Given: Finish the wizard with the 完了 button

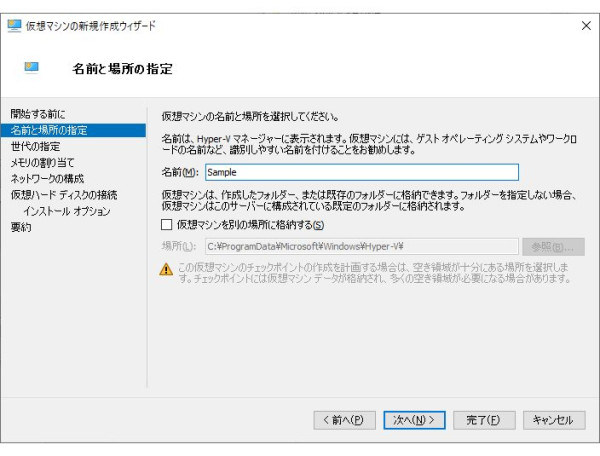Looking at the screenshot, I should (x=484, y=420).
